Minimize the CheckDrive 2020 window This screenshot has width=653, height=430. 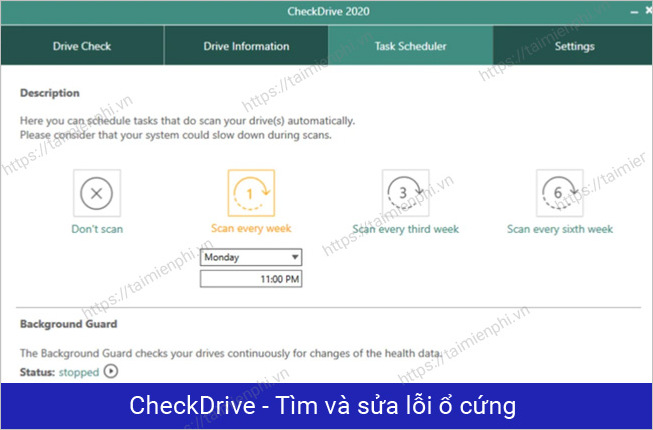click(x=634, y=12)
